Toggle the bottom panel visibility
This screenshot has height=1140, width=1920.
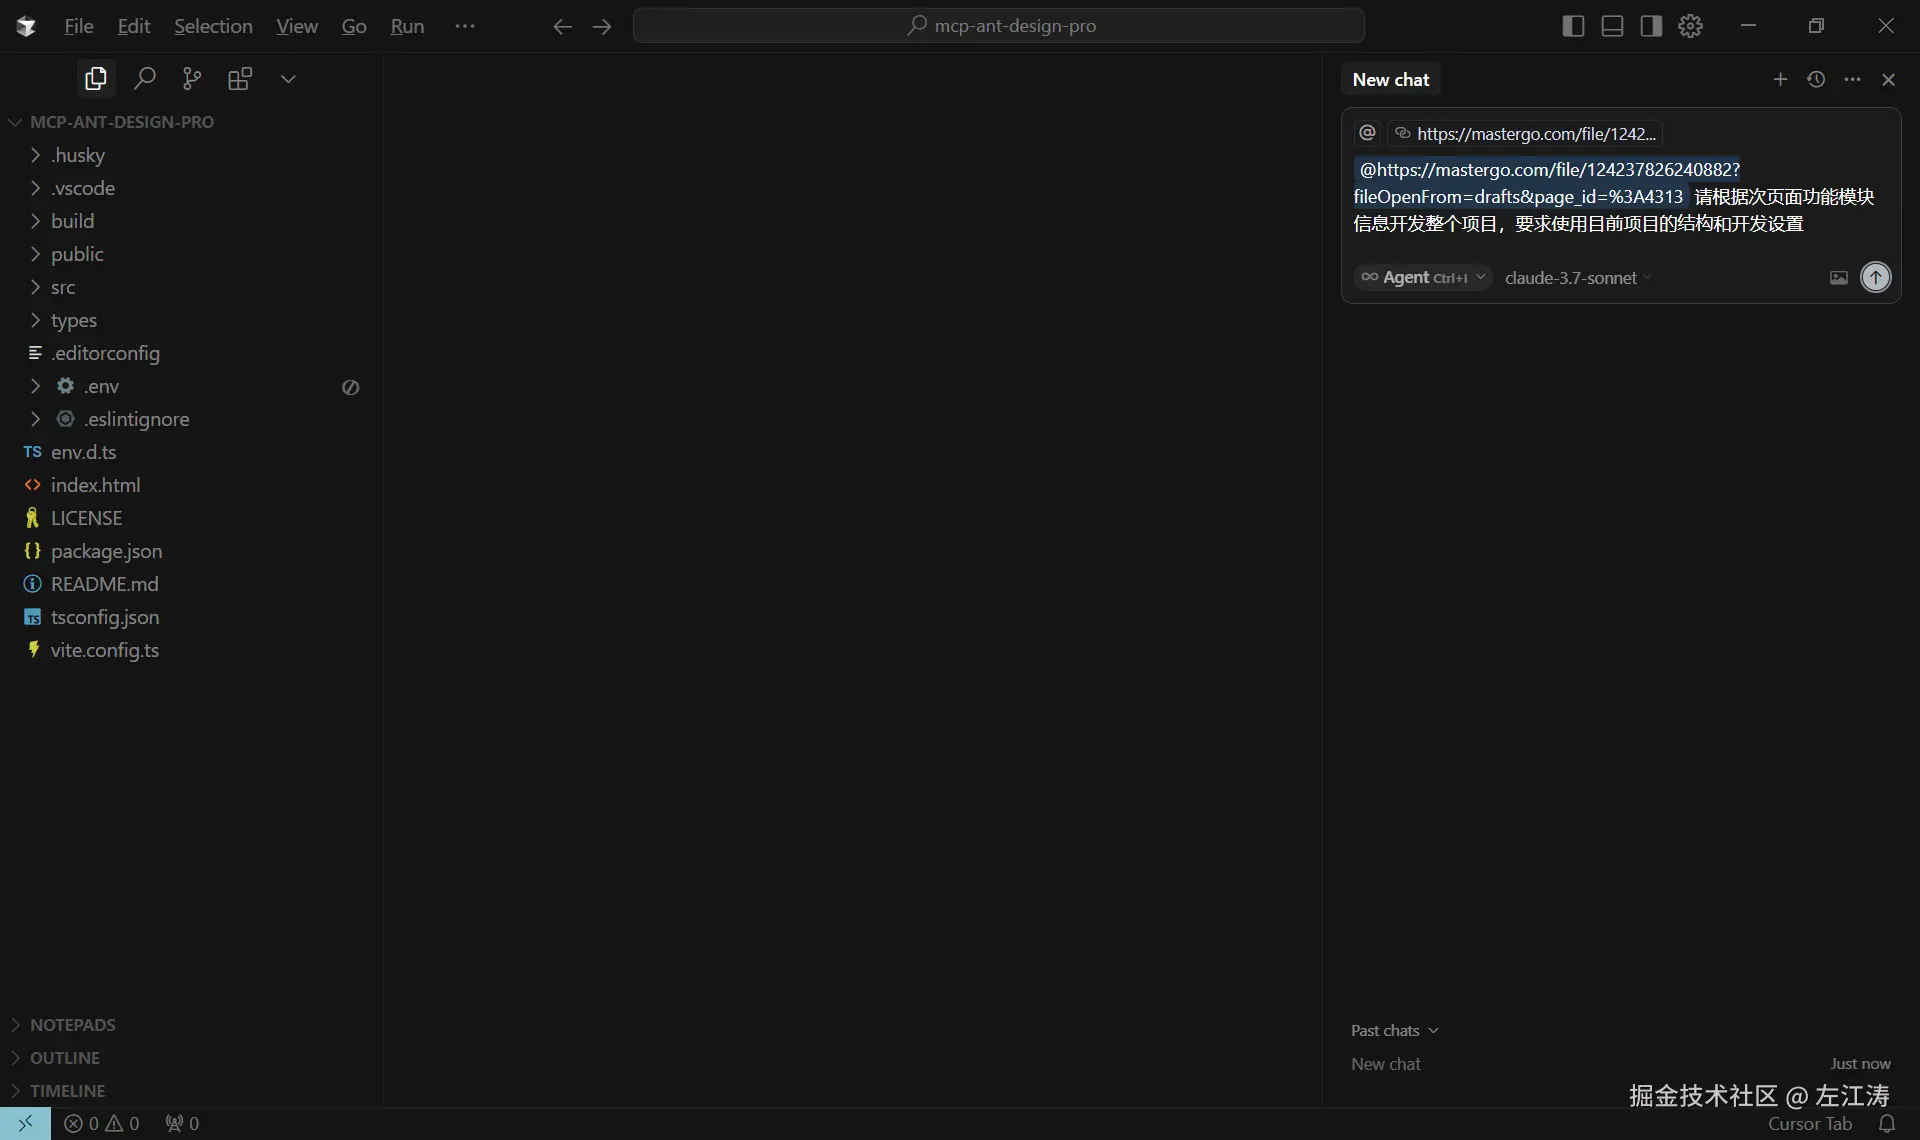(1611, 25)
